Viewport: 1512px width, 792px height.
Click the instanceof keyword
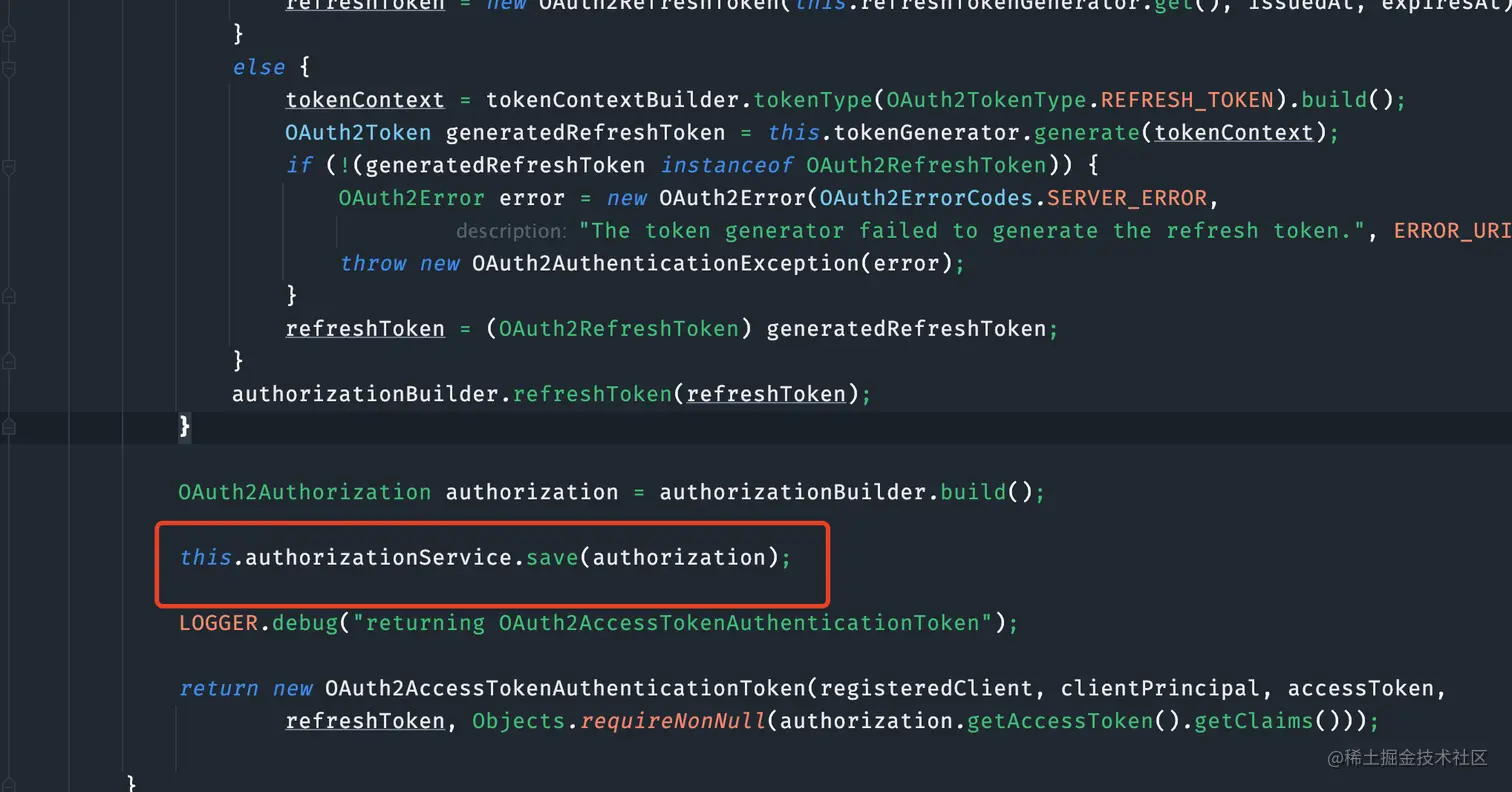coord(727,165)
